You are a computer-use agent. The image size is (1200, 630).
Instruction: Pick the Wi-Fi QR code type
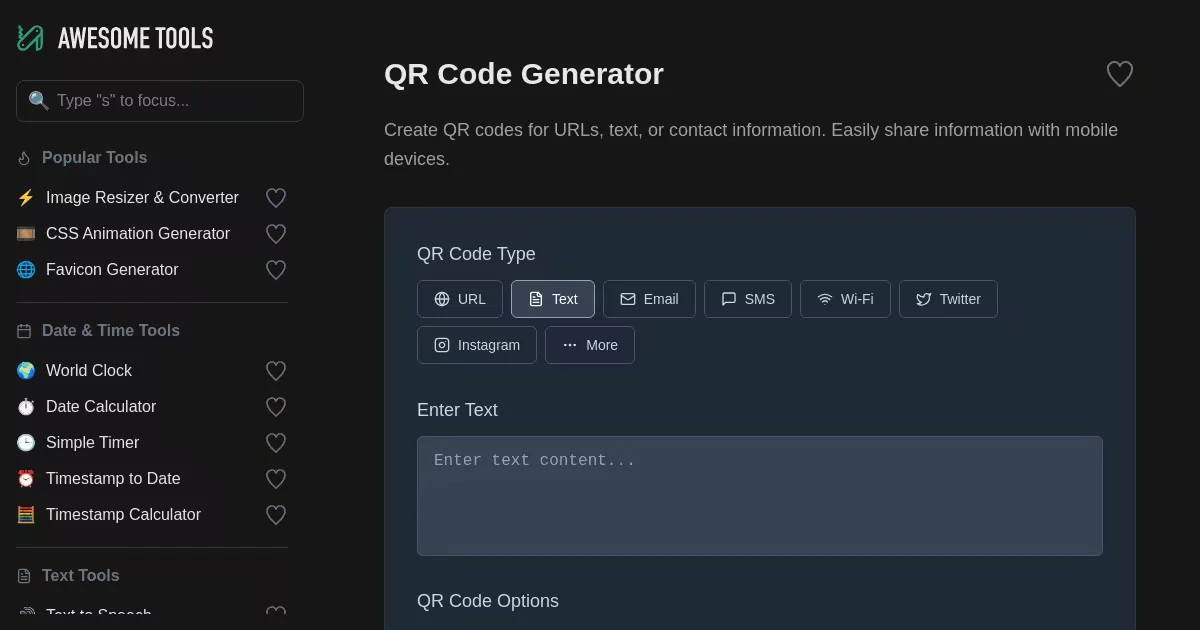click(845, 299)
